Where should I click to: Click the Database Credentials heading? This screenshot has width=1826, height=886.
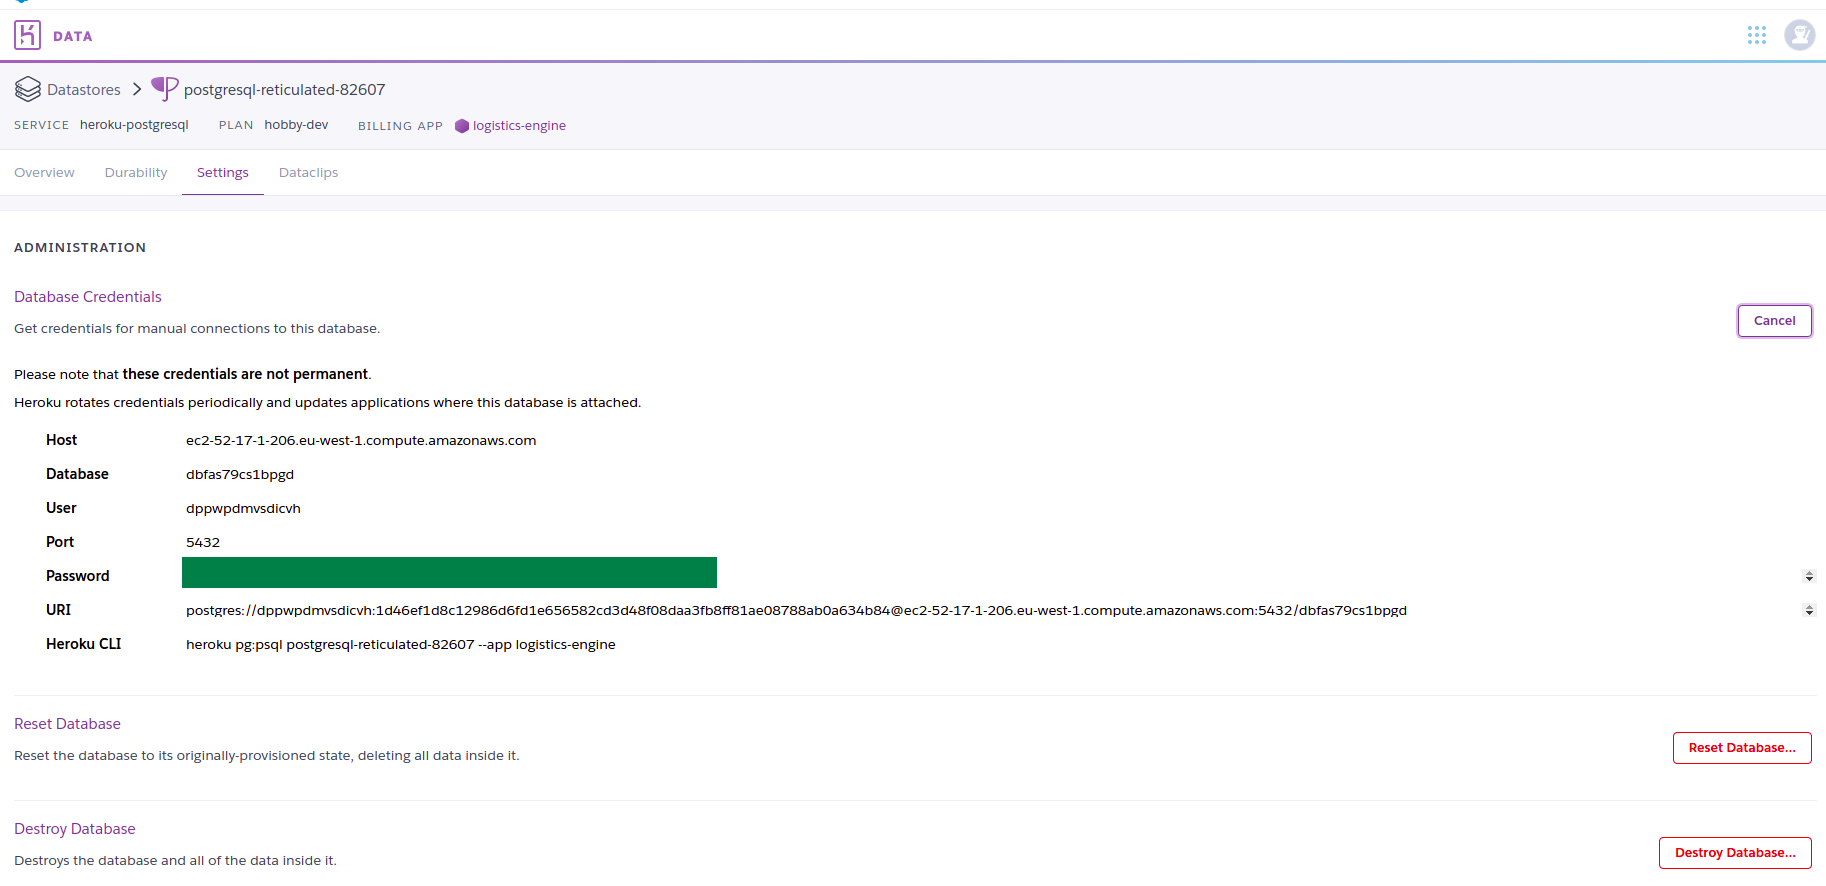click(88, 297)
